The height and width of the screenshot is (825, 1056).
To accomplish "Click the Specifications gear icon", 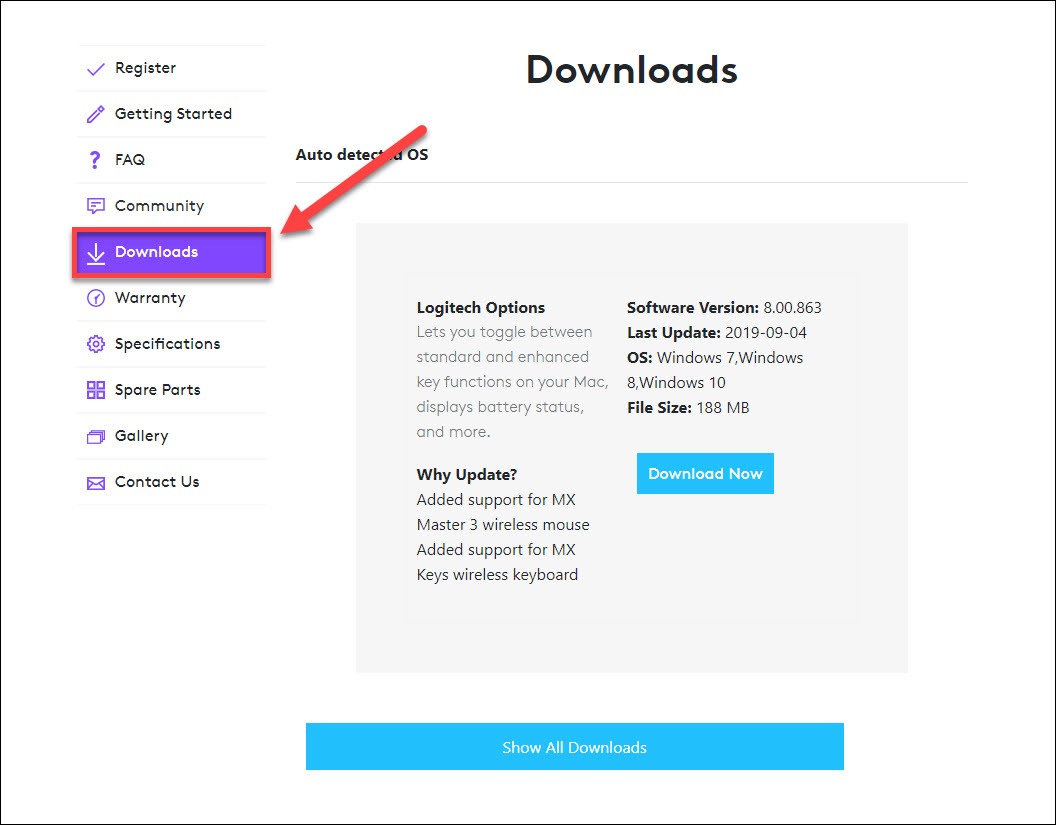I will (95, 343).
